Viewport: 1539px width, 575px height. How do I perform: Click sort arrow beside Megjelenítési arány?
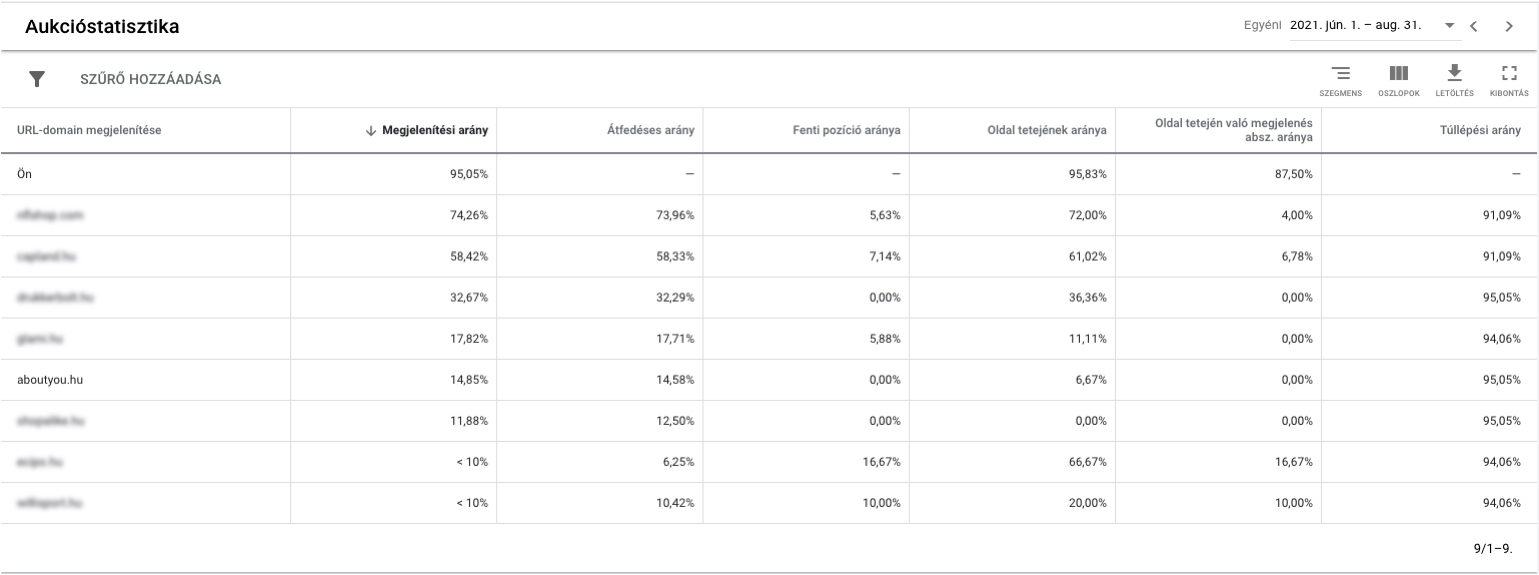(x=370, y=130)
